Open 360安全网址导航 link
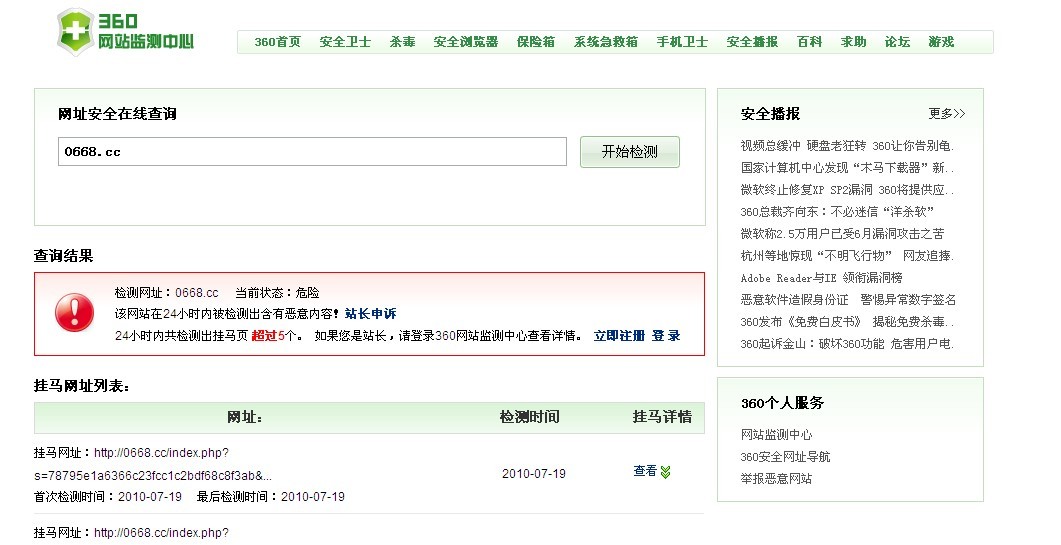This screenshot has height=545, width=1061. [x=785, y=457]
